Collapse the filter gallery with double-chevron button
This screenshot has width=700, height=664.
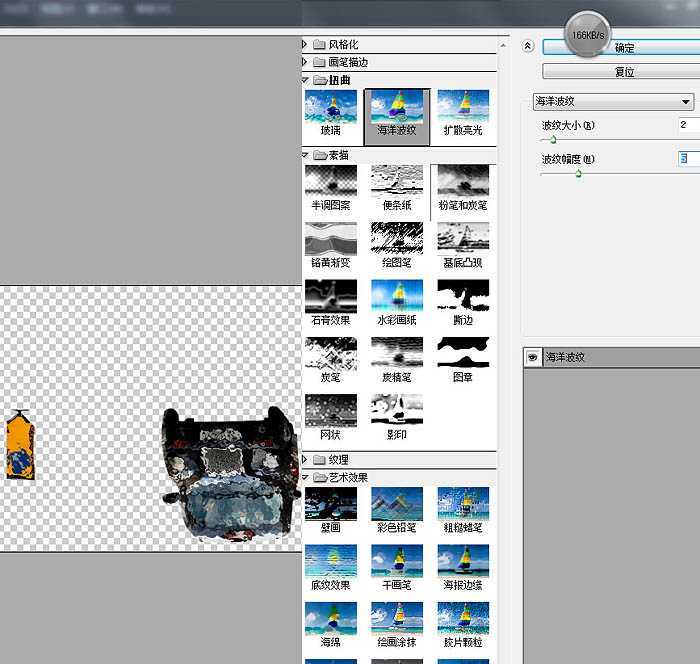pos(528,46)
